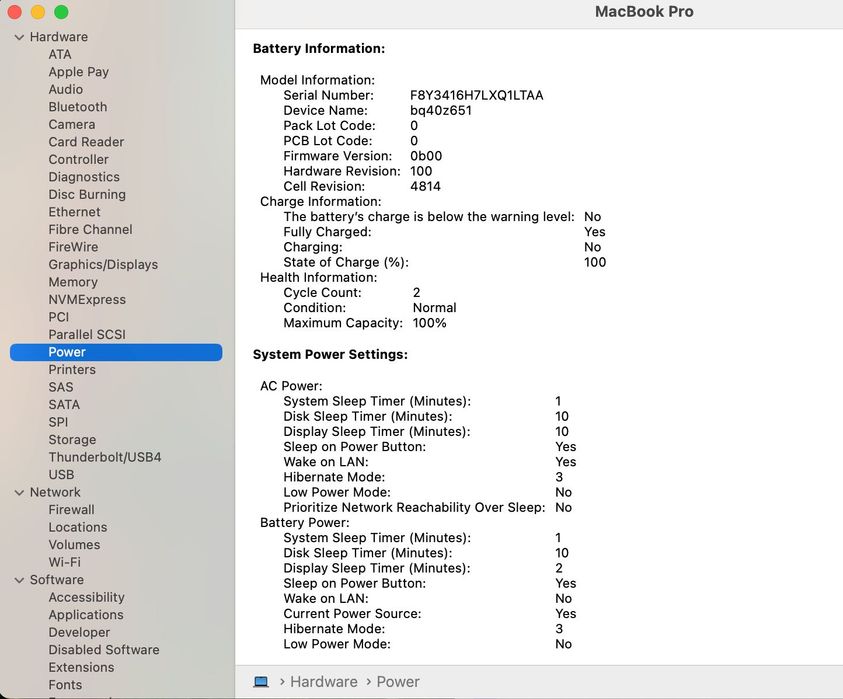Open the Memory entry
The width and height of the screenshot is (843, 699).
(x=73, y=282)
